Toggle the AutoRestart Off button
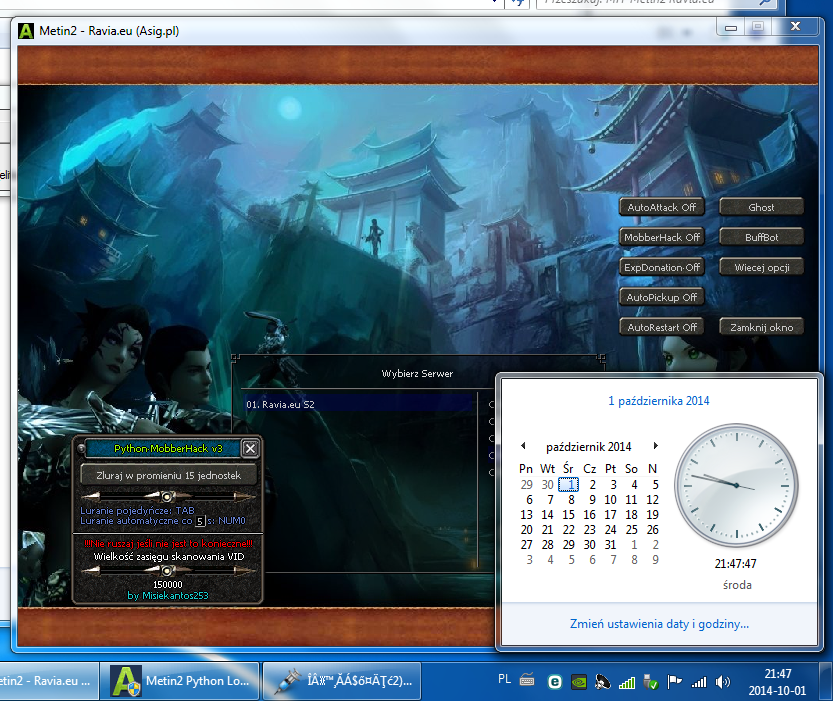Image resolution: width=833 pixels, height=701 pixels. (x=661, y=327)
